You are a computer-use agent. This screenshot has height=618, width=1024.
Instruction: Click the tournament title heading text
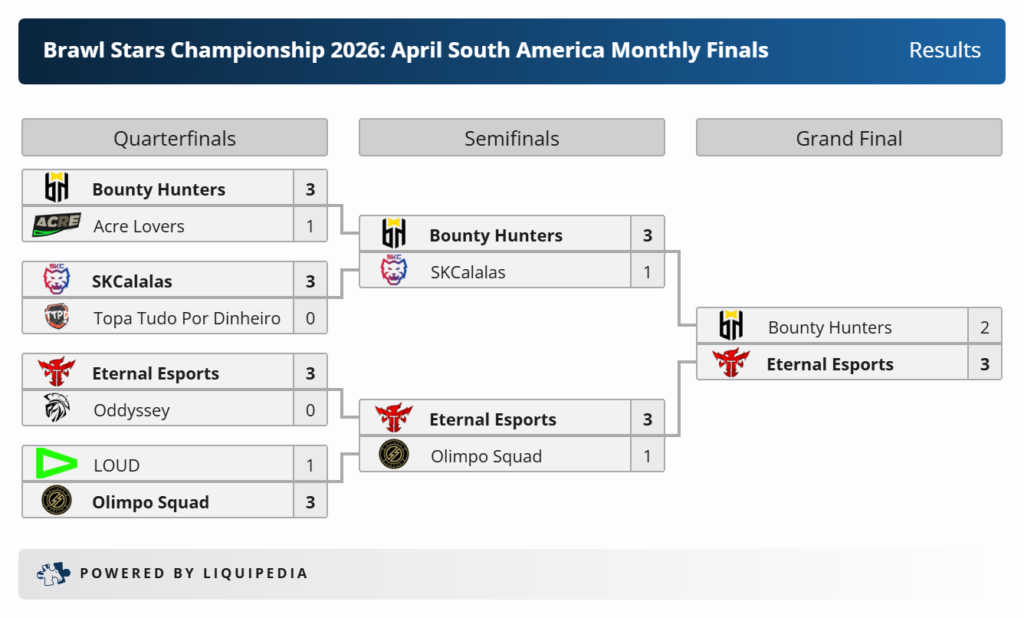(406, 50)
